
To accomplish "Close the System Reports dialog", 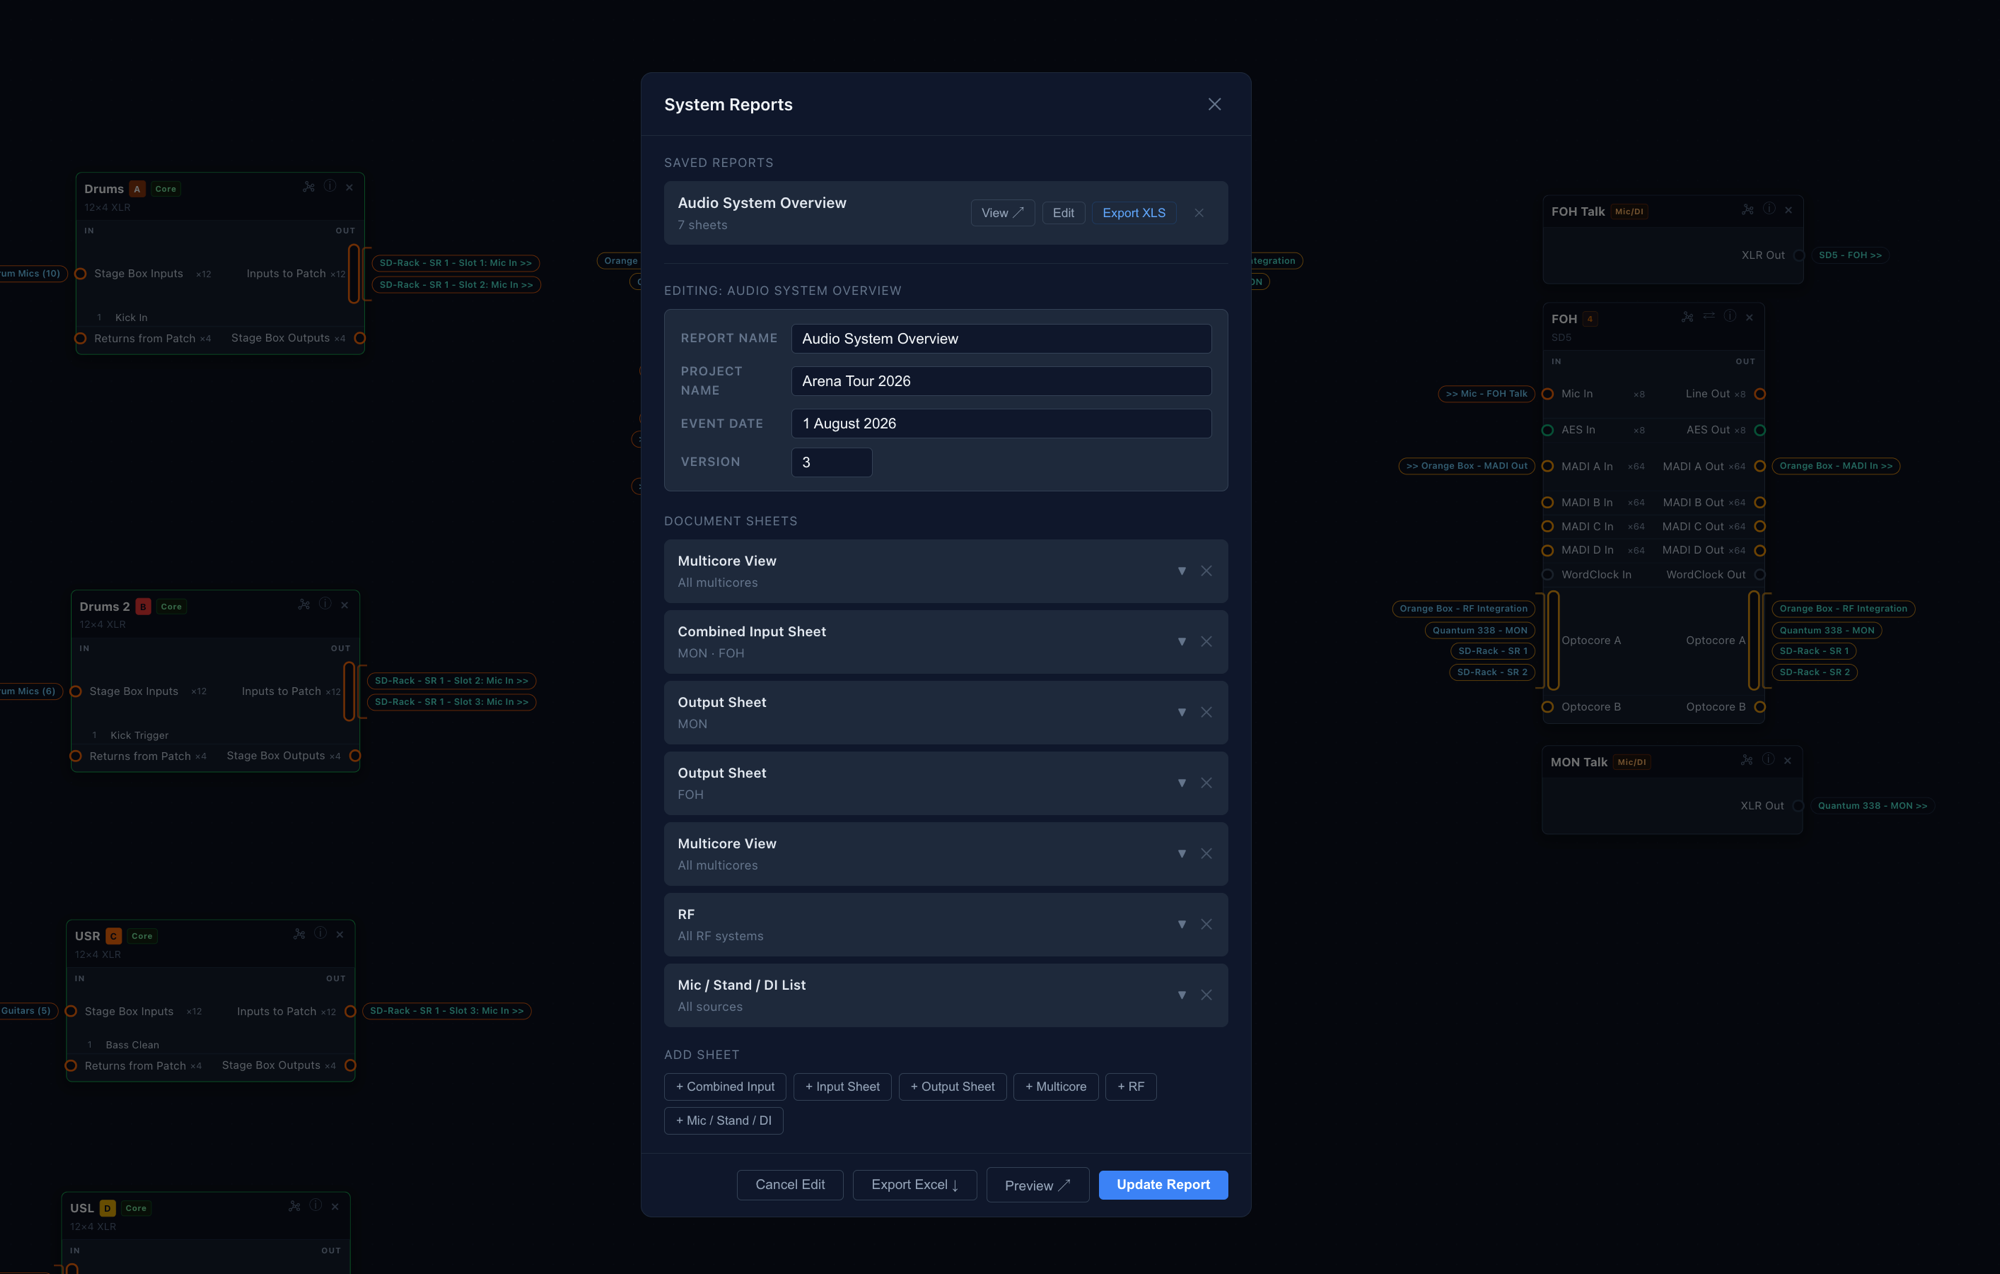I will 1214,104.
